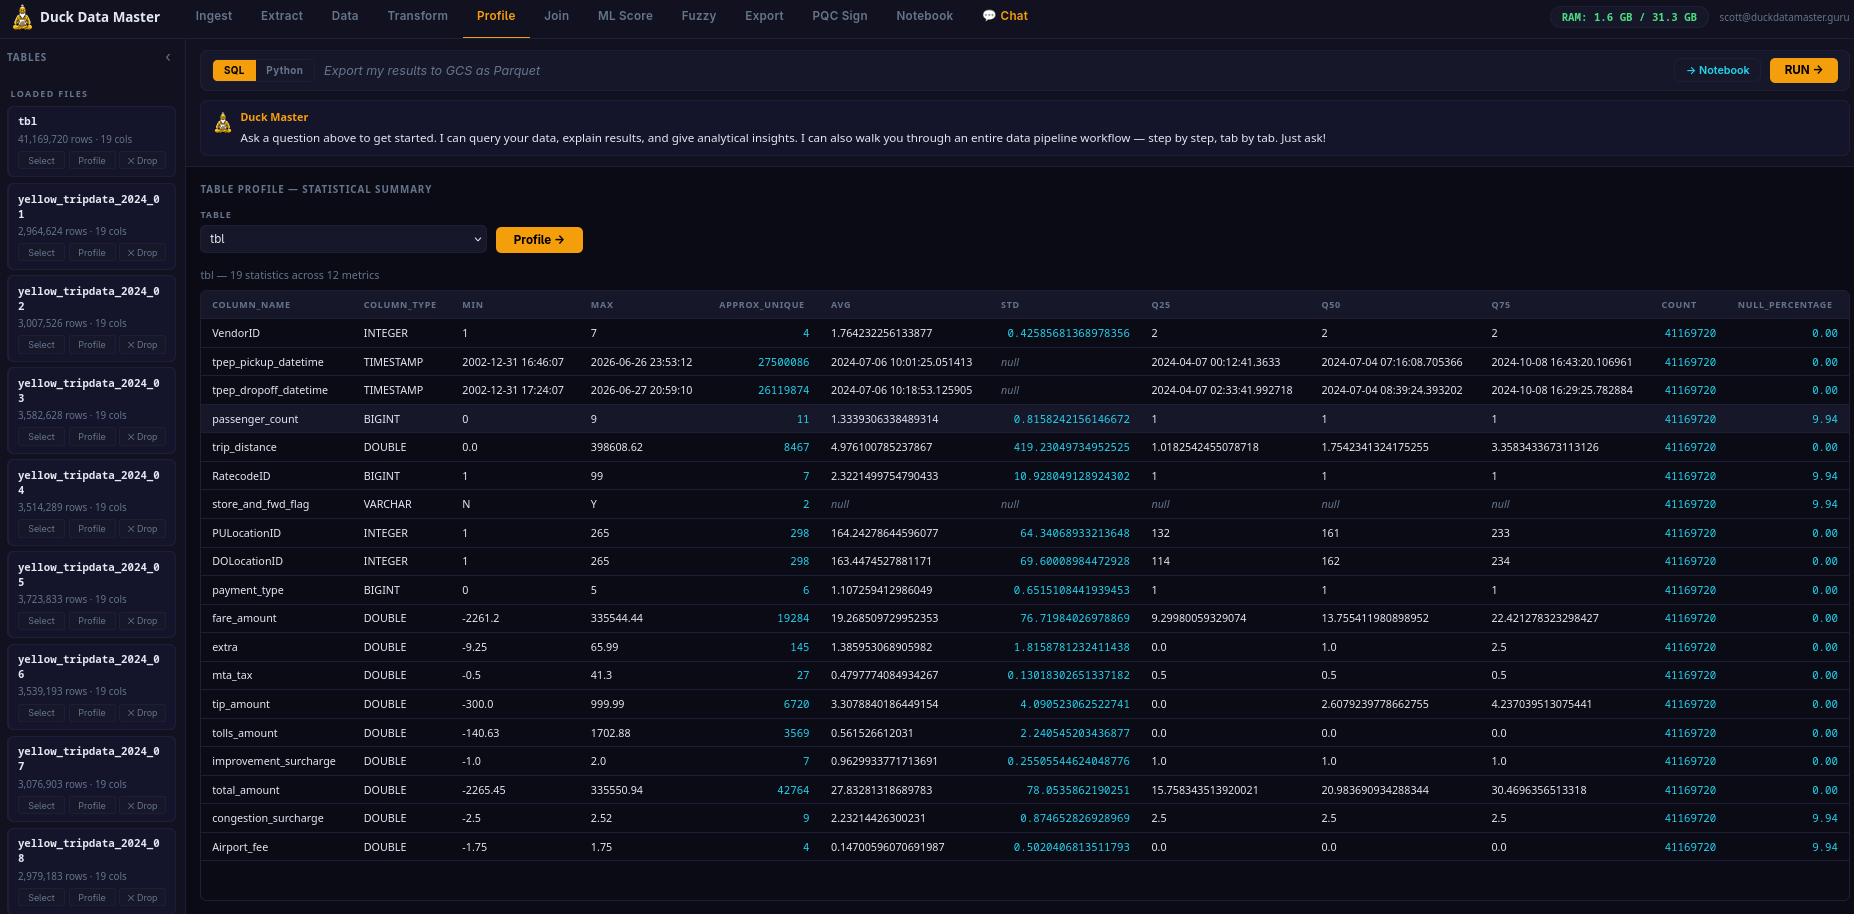This screenshot has width=1854, height=914.
Task: Click the yellow_tripdata_2024_04 table name
Action: tap(89, 482)
